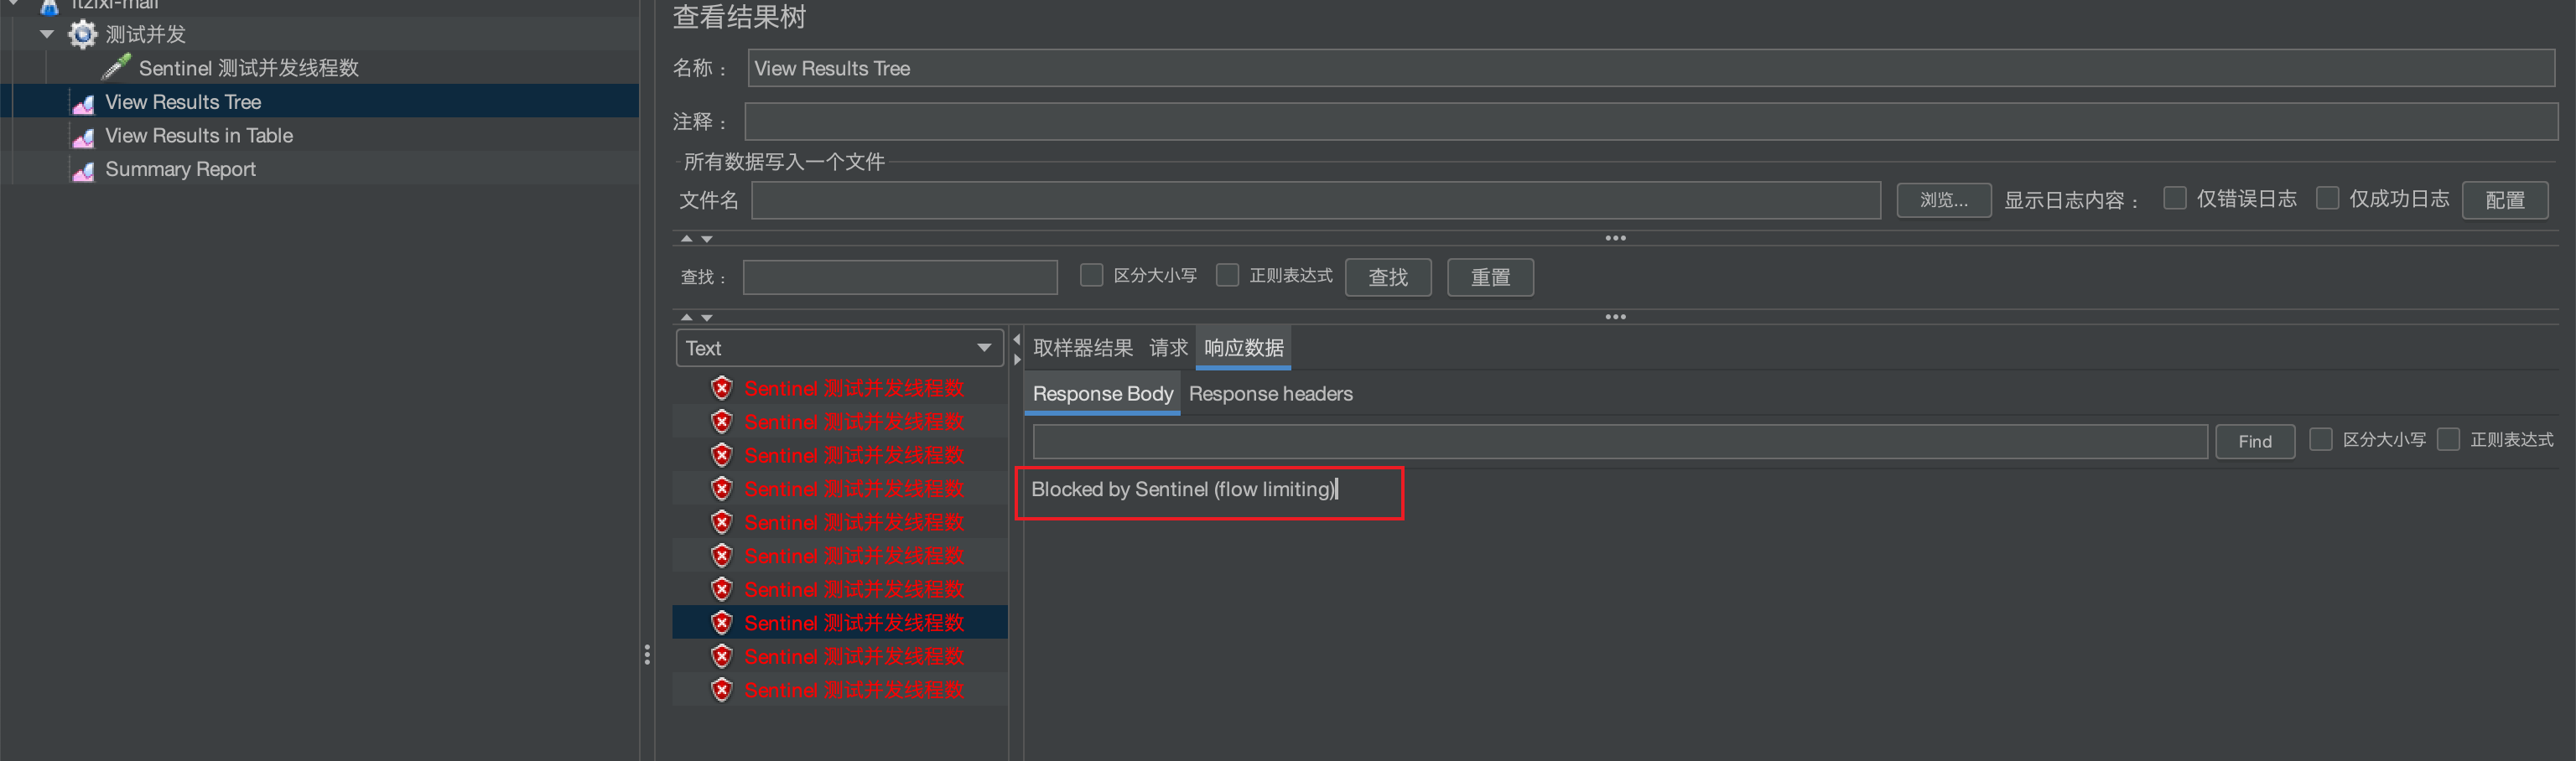Click the 查找 search button

click(x=1388, y=277)
